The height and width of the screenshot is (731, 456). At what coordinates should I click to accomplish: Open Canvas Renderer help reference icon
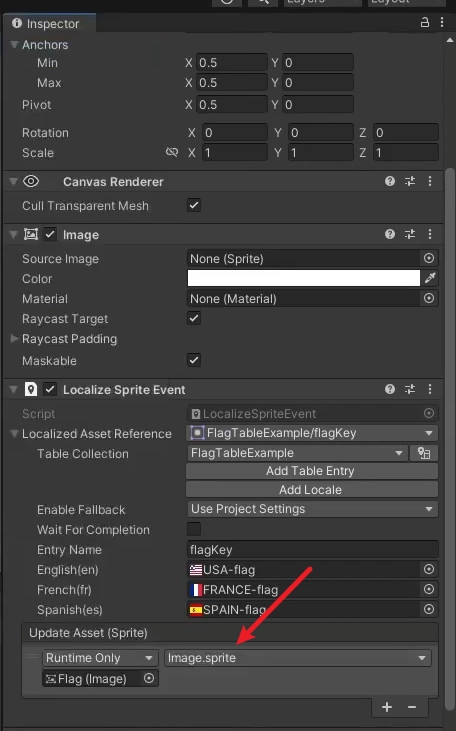pyautogui.click(x=390, y=181)
